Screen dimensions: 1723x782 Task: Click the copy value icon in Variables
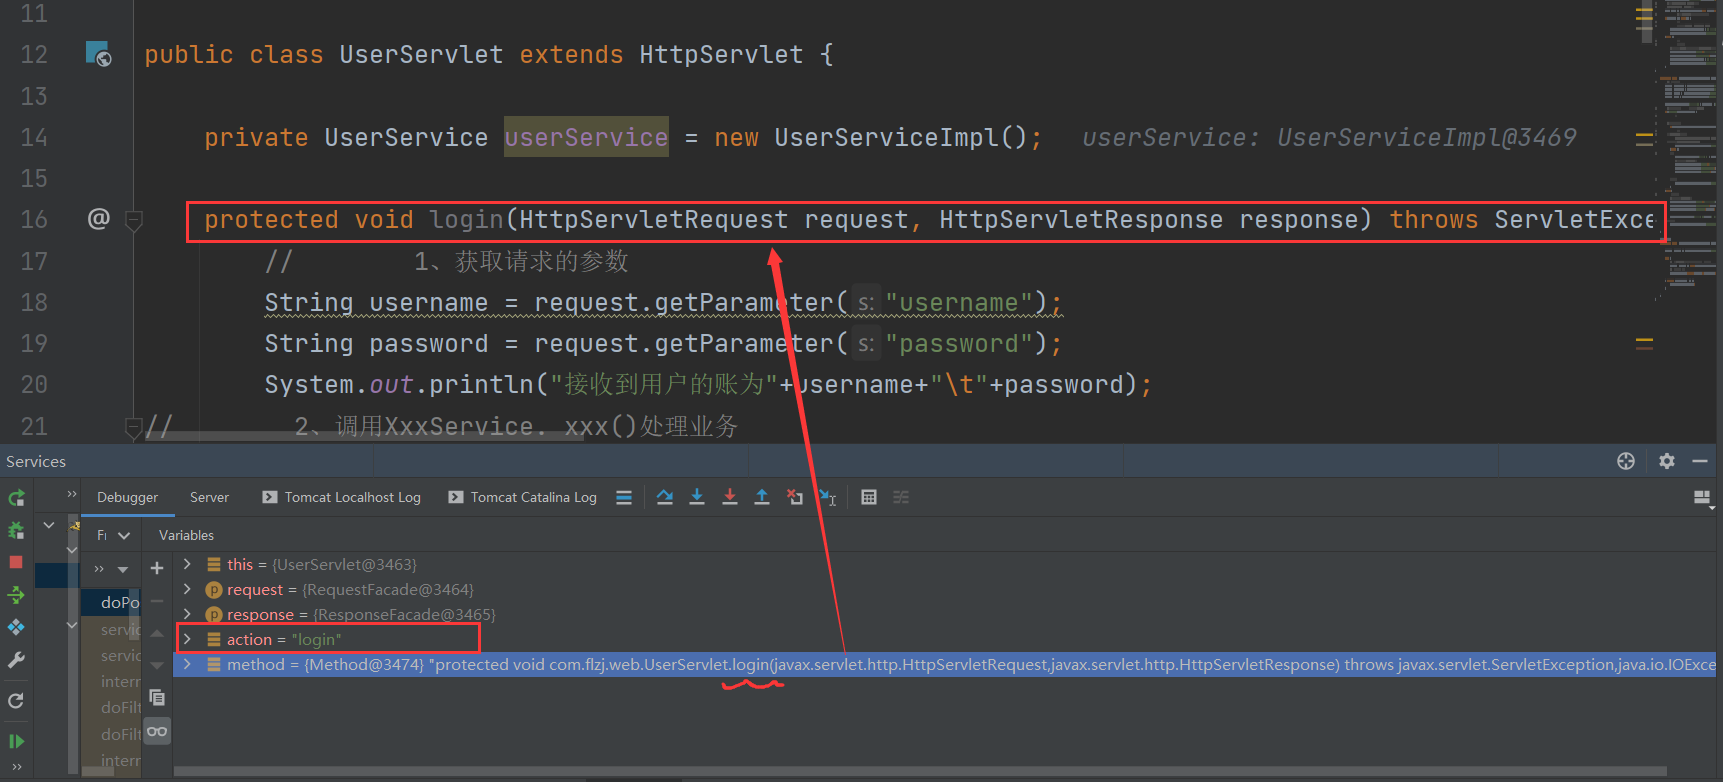(x=157, y=697)
